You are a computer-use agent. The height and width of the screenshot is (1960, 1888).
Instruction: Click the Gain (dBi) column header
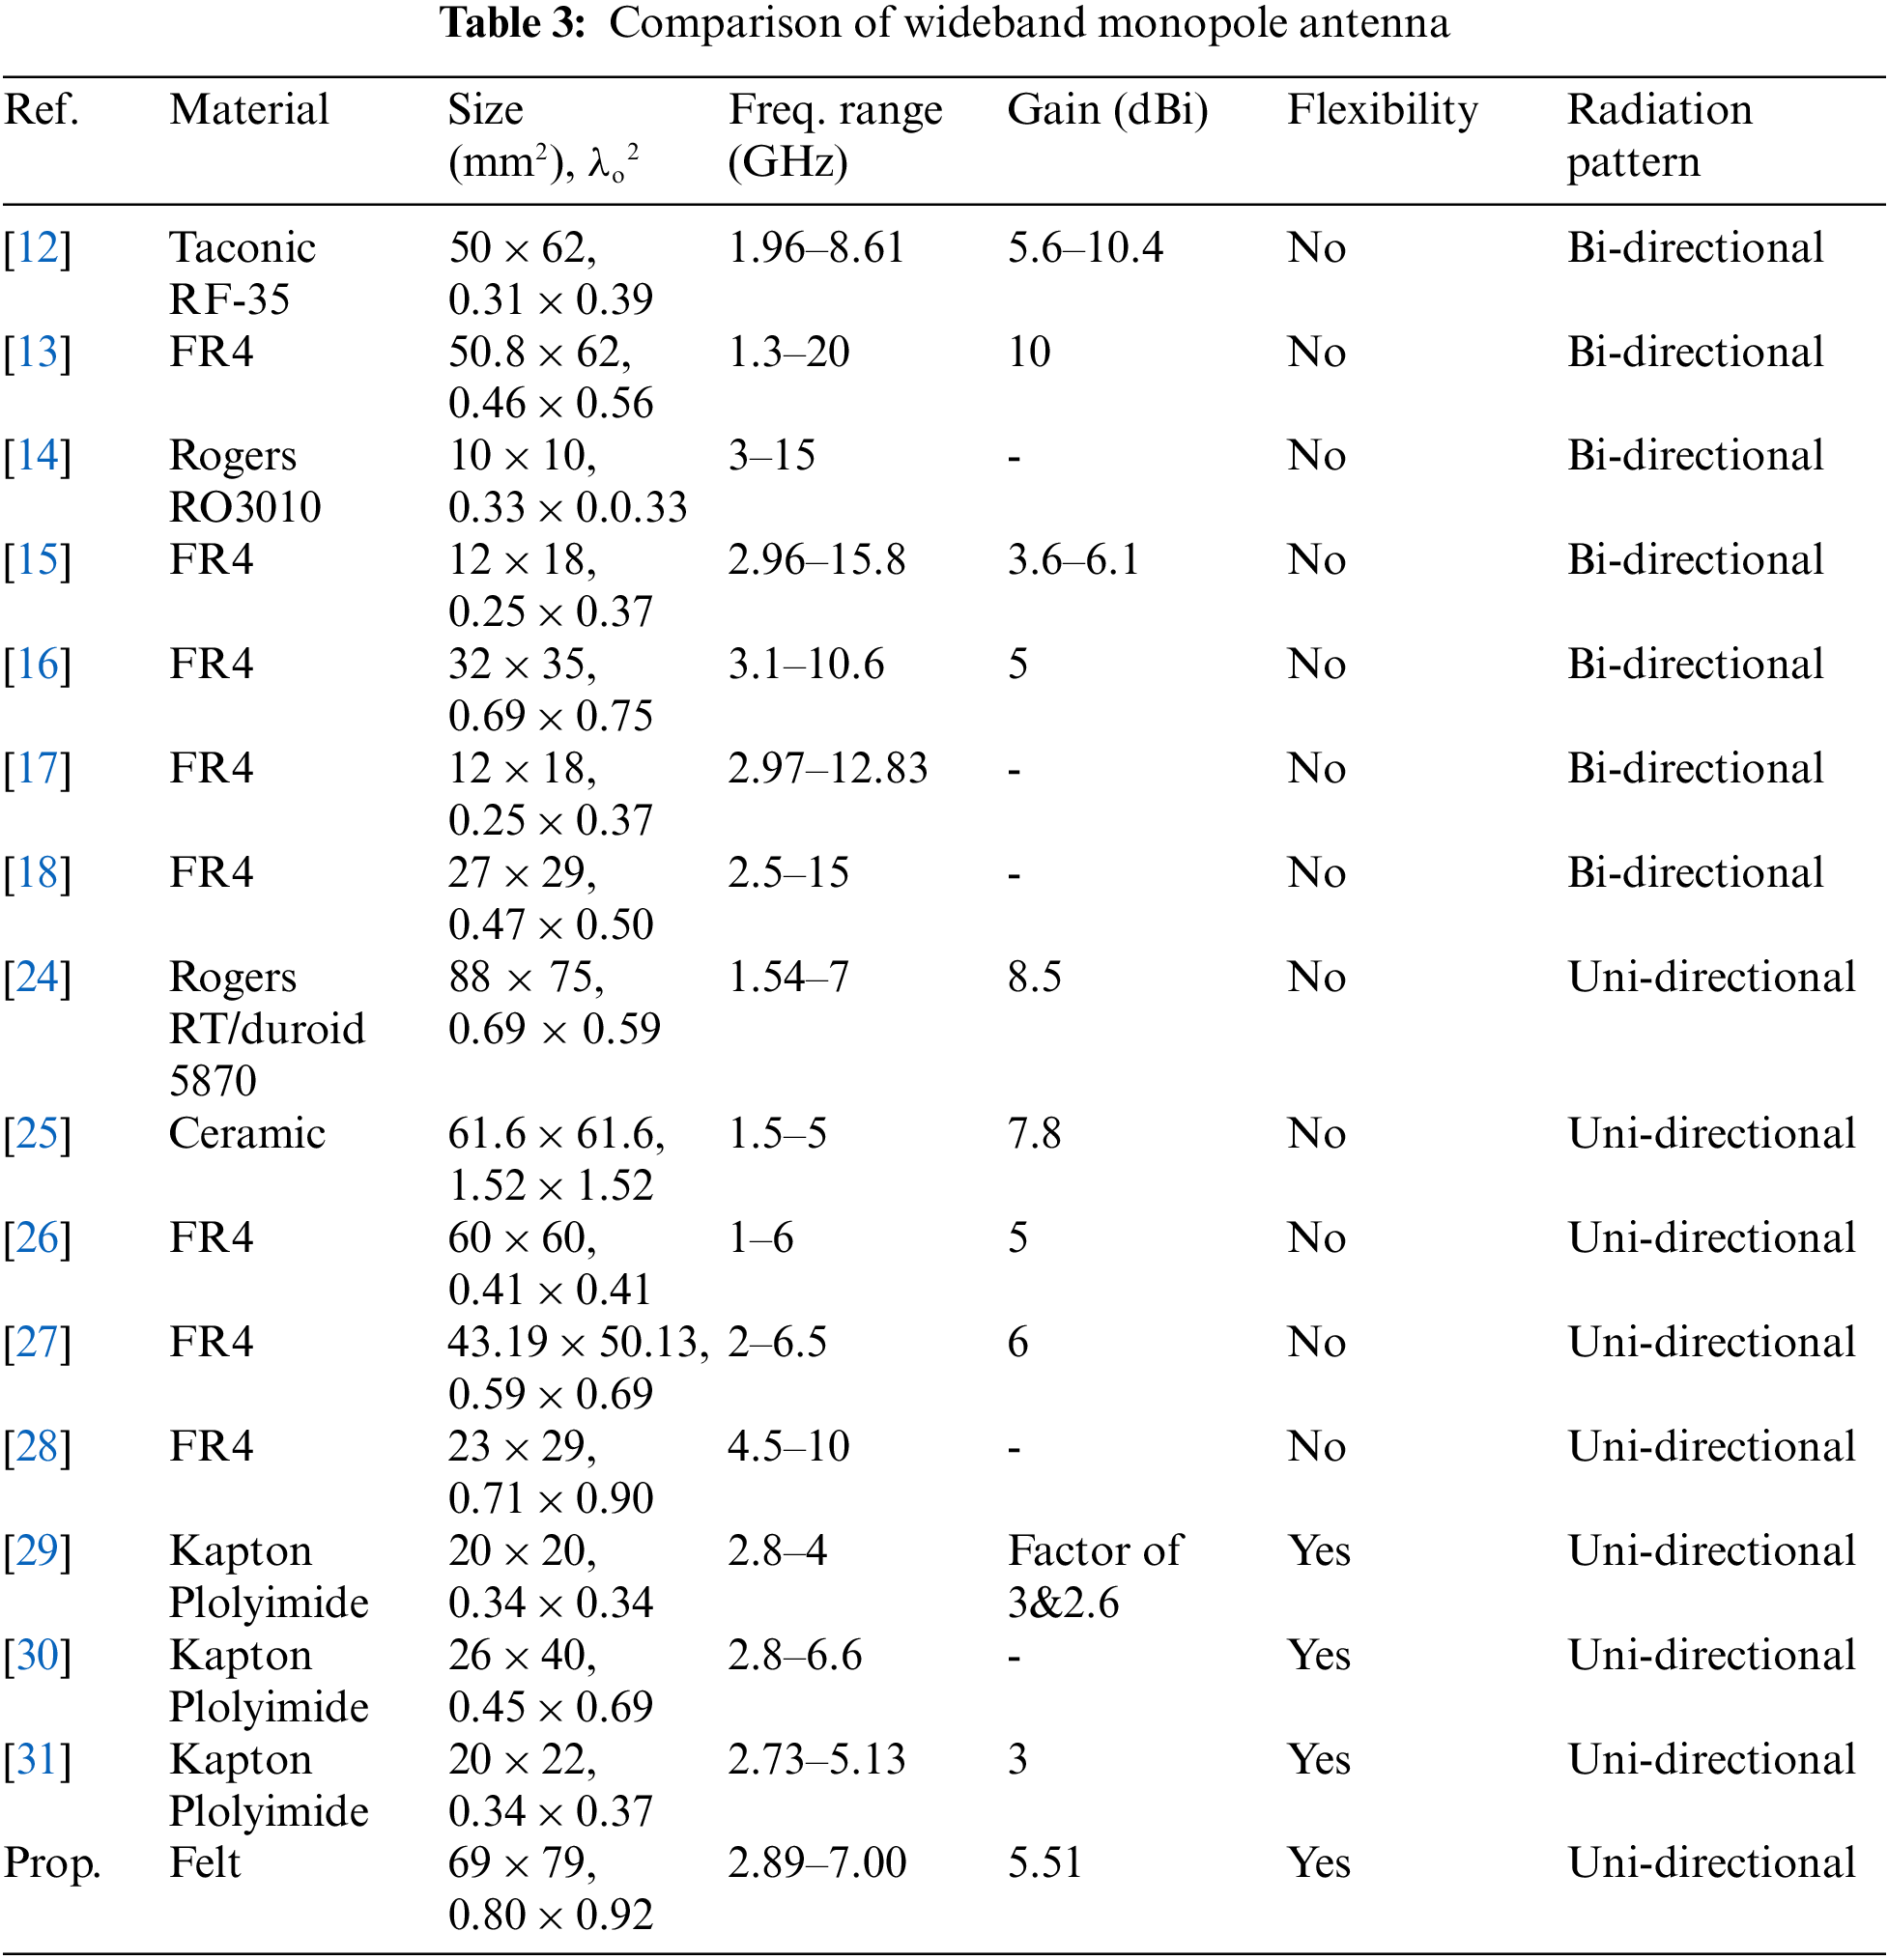coord(1107,110)
